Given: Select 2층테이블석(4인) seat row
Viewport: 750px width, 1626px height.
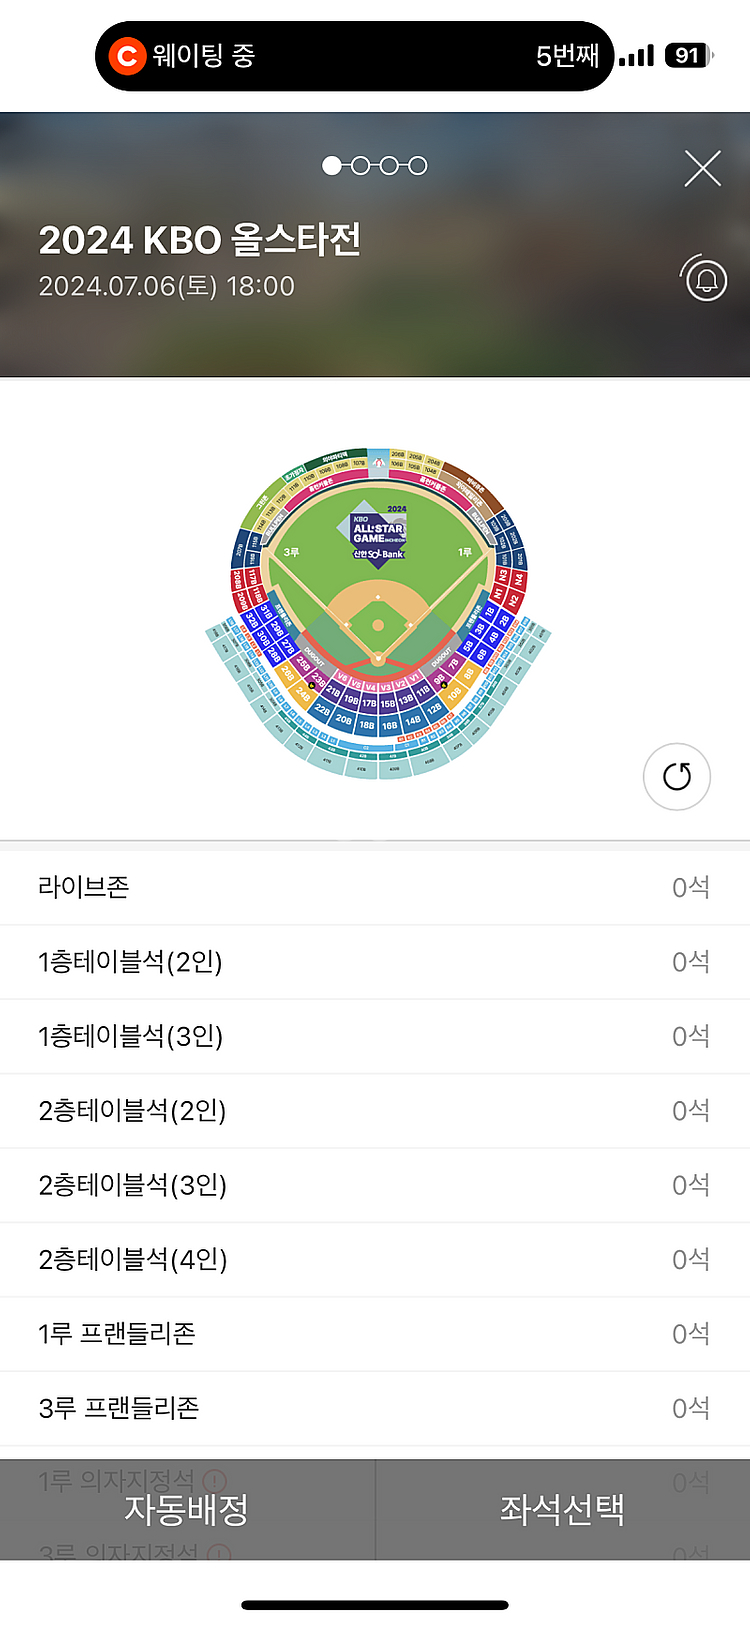Looking at the screenshot, I should click(375, 1259).
